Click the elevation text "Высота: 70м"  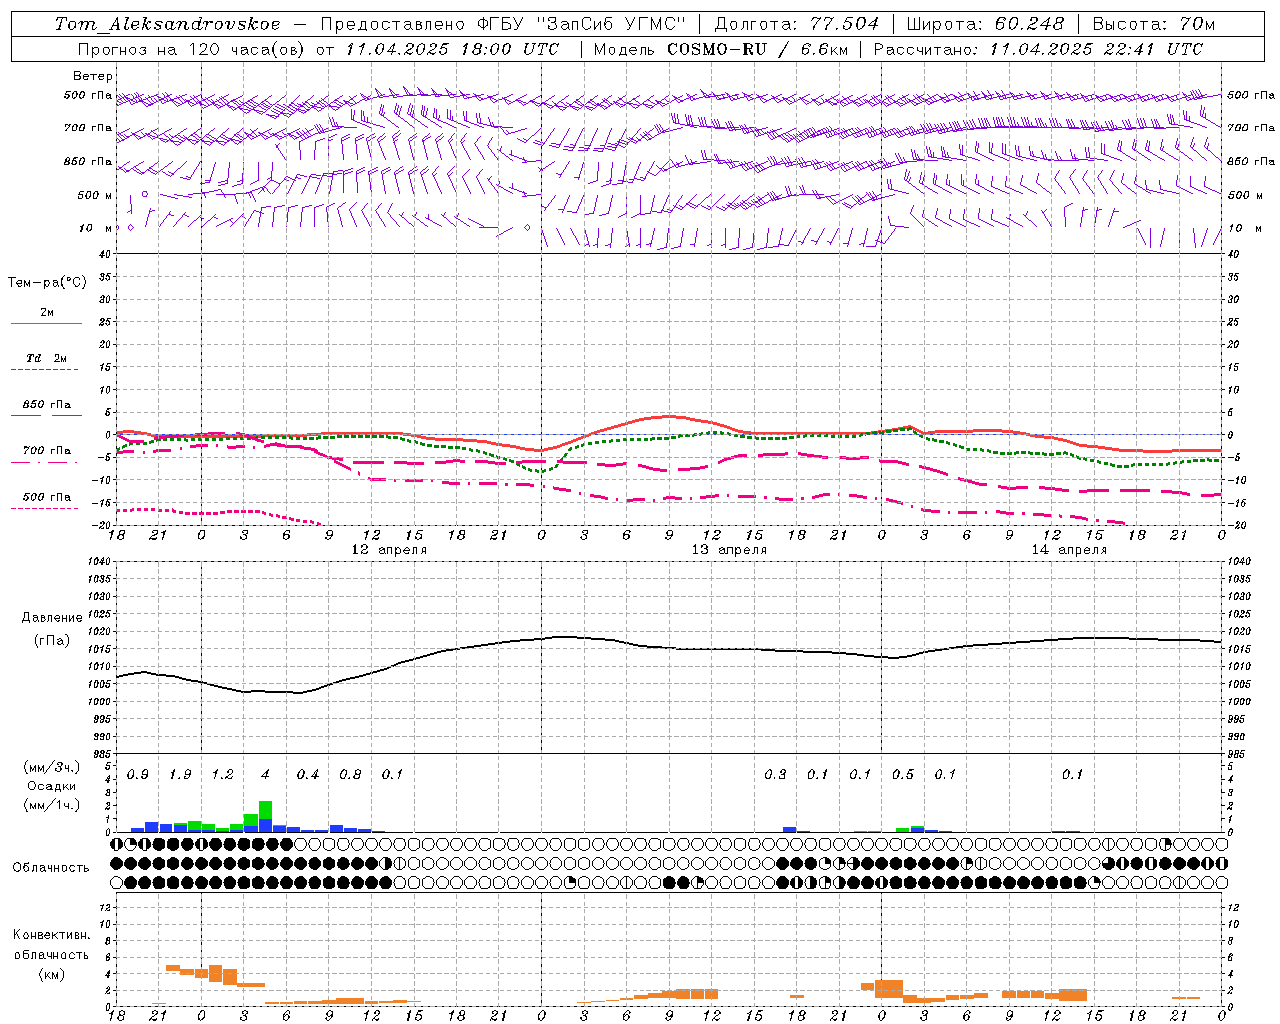click(1154, 24)
